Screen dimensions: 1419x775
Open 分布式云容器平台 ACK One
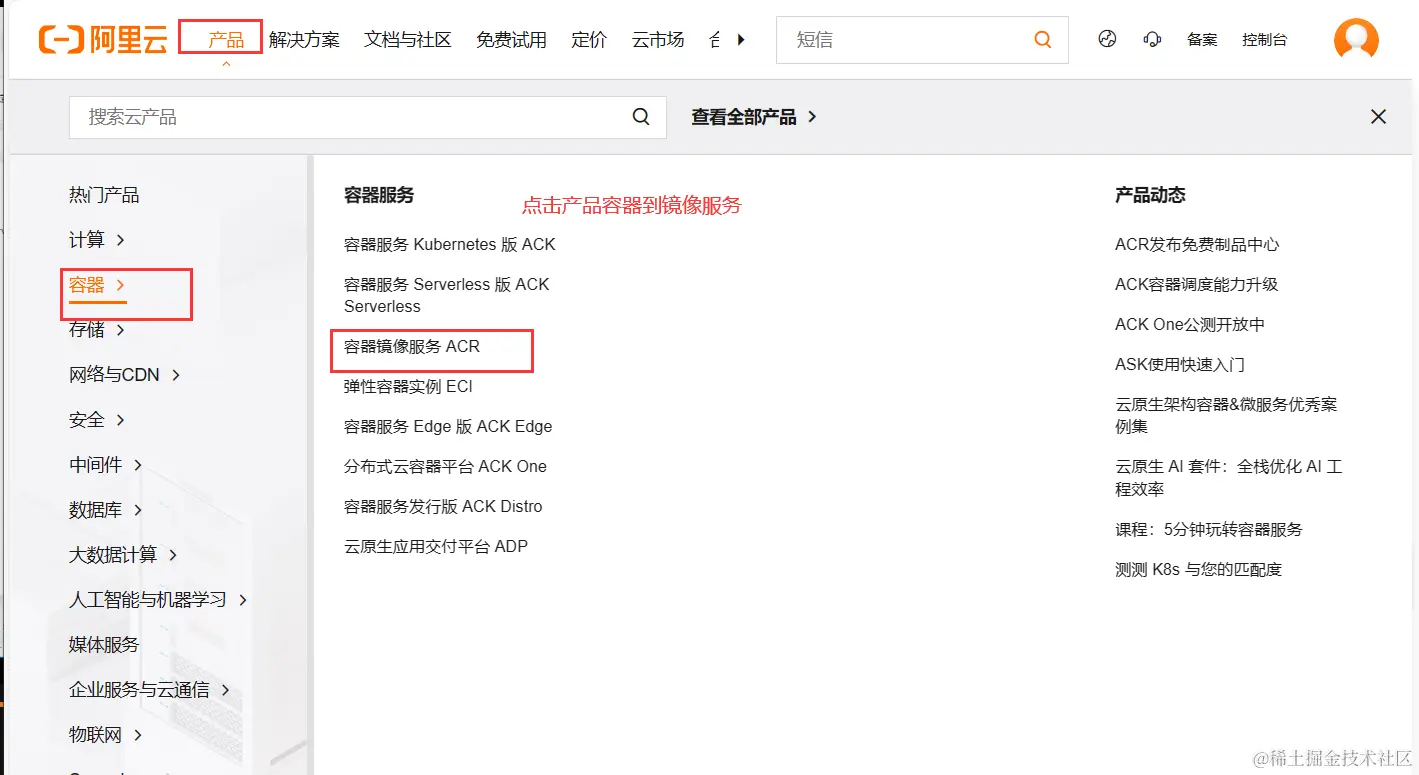(x=445, y=466)
